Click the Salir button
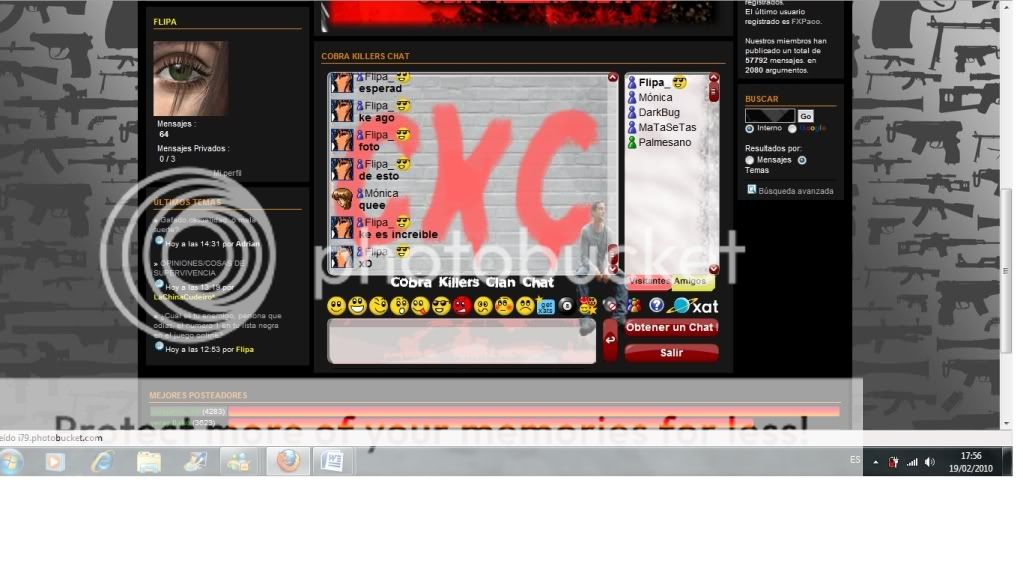1023x575 pixels. click(671, 352)
